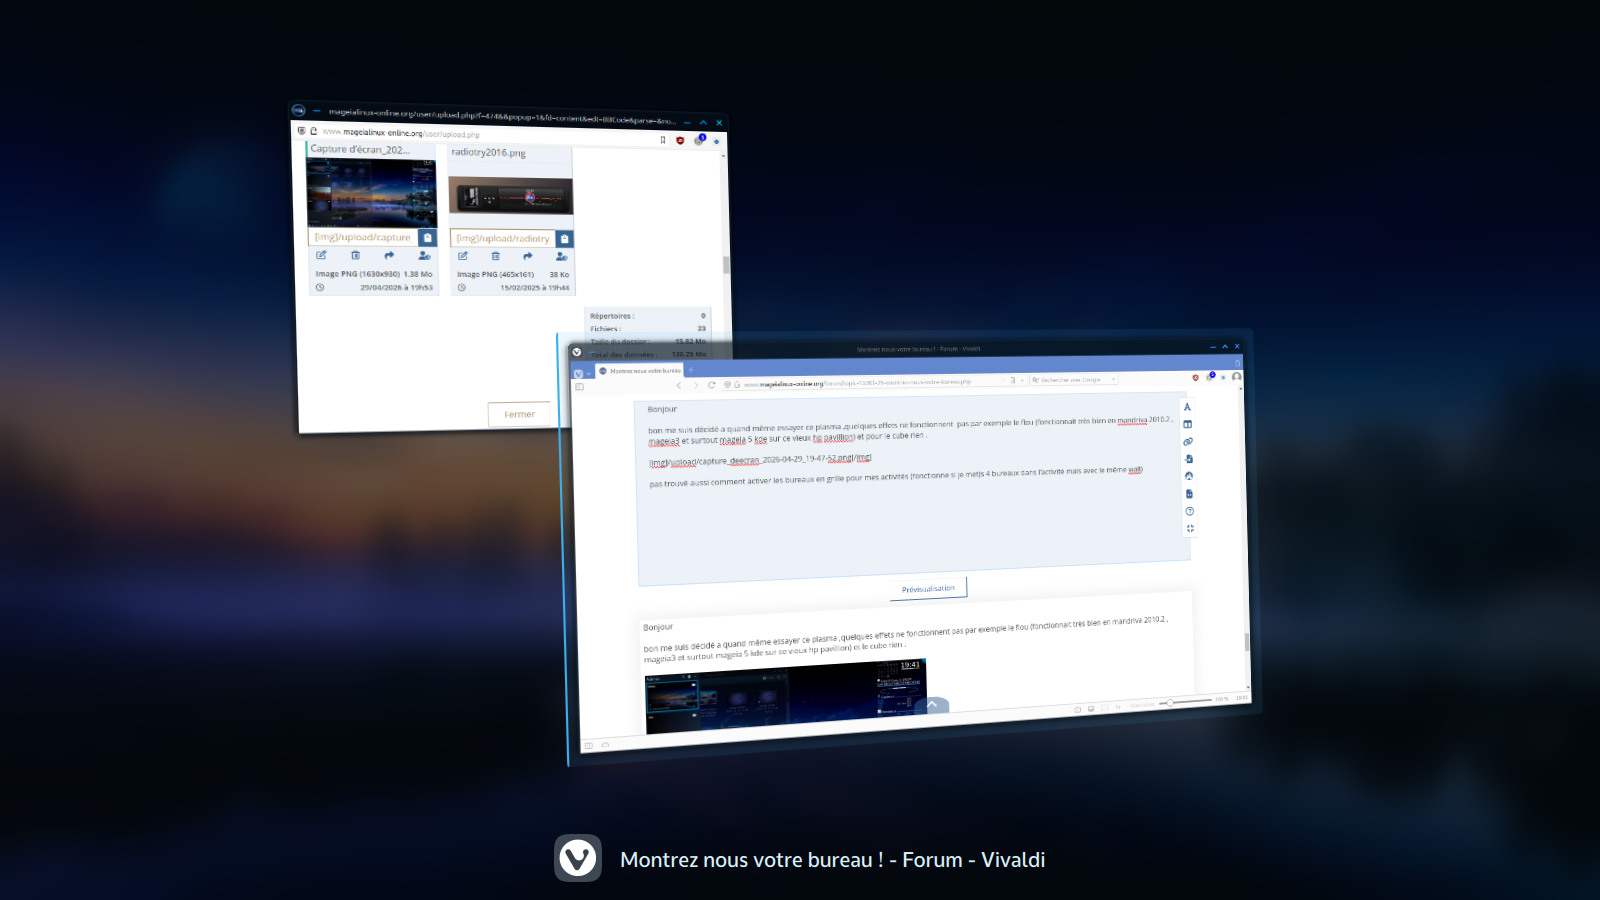This screenshot has height=900, width=1600.
Task: Delete the Capture d'écran file
Action: coord(355,255)
